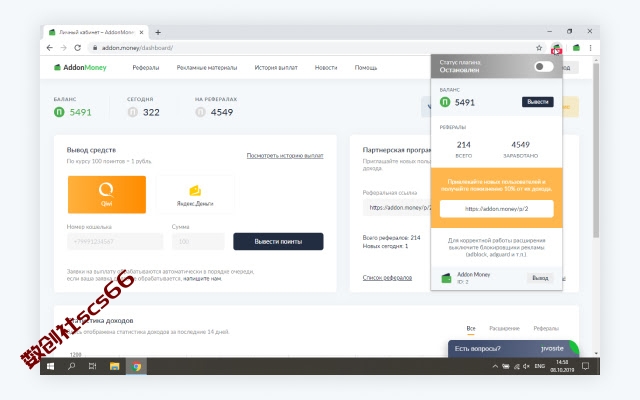Click the напишите нам link
The height and width of the screenshot is (400, 640).
point(202,278)
